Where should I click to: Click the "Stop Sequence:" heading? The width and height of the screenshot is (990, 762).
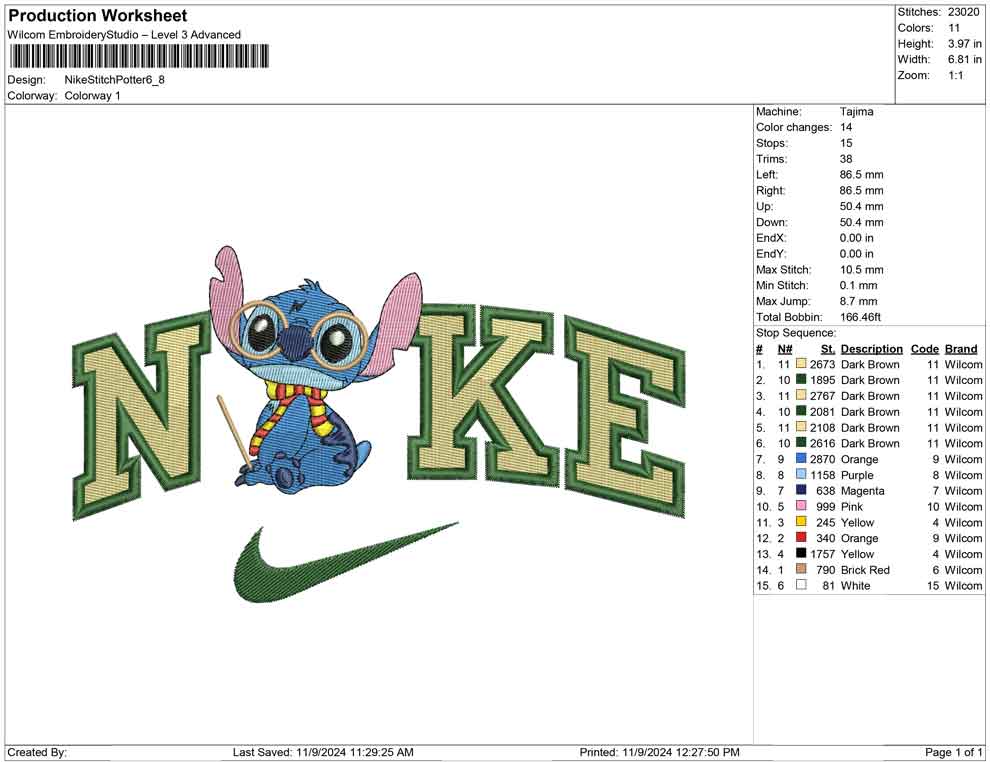(x=796, y=333)
